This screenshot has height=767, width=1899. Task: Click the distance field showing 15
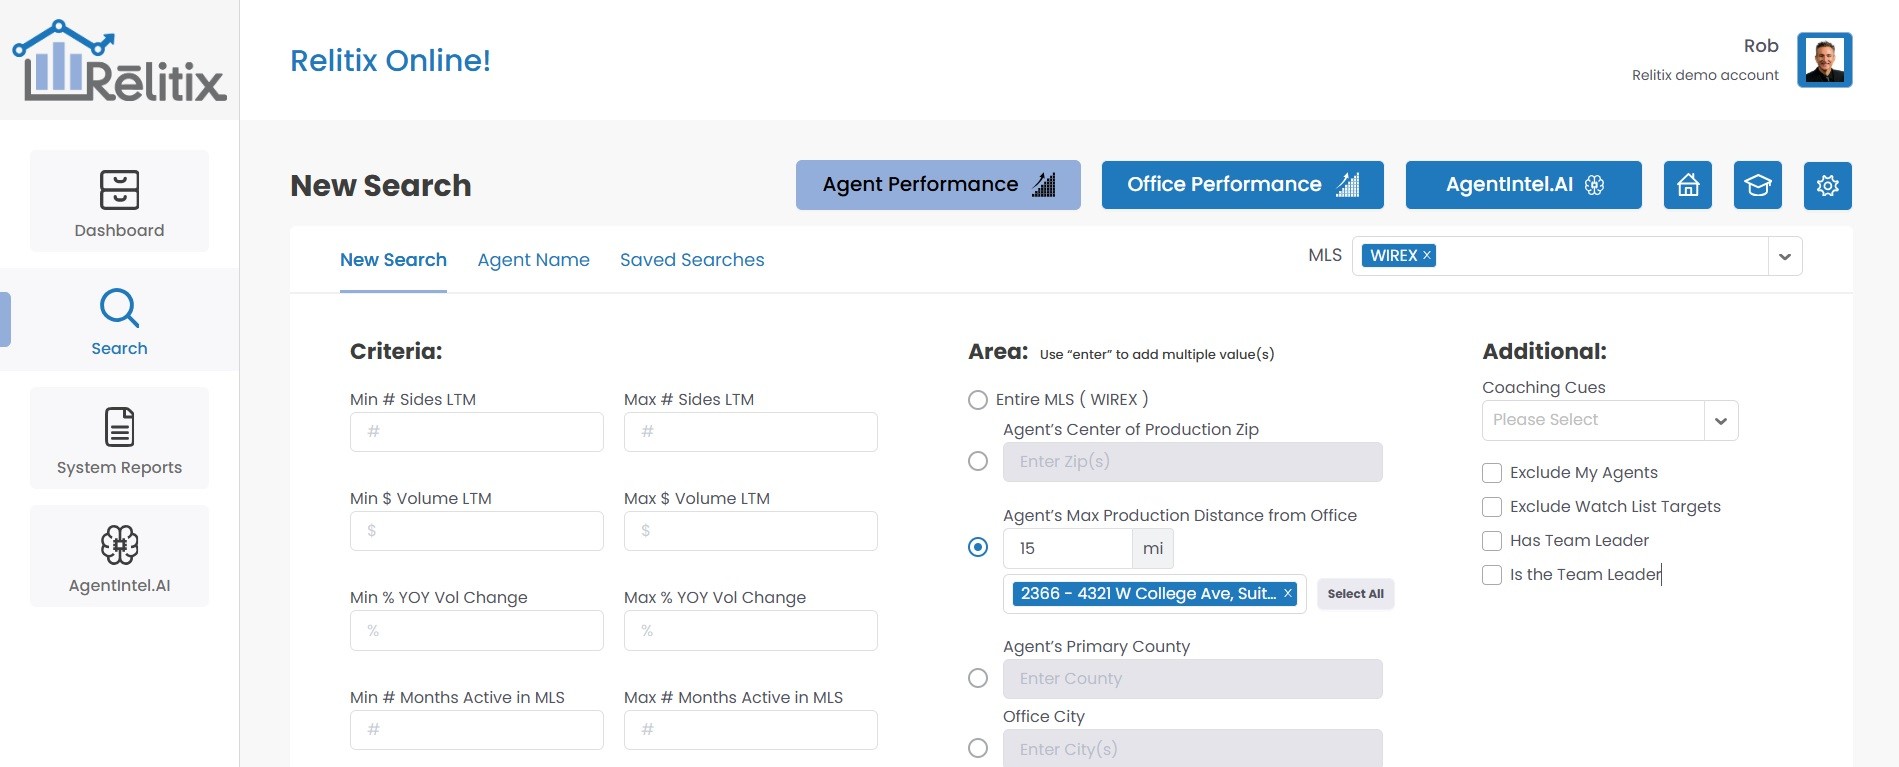pos(1067,548)
